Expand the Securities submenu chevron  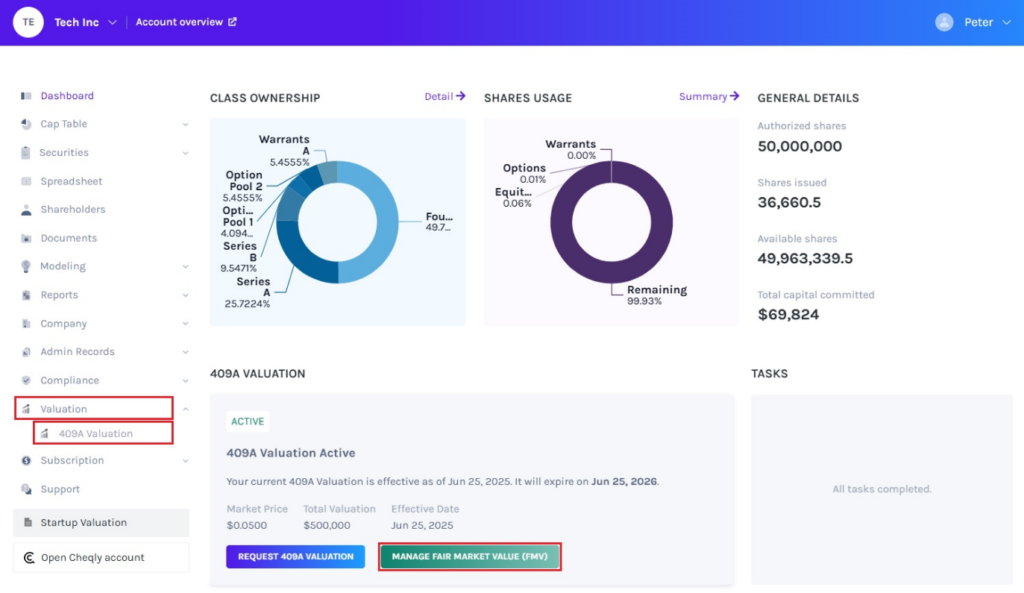pos(185,153)
